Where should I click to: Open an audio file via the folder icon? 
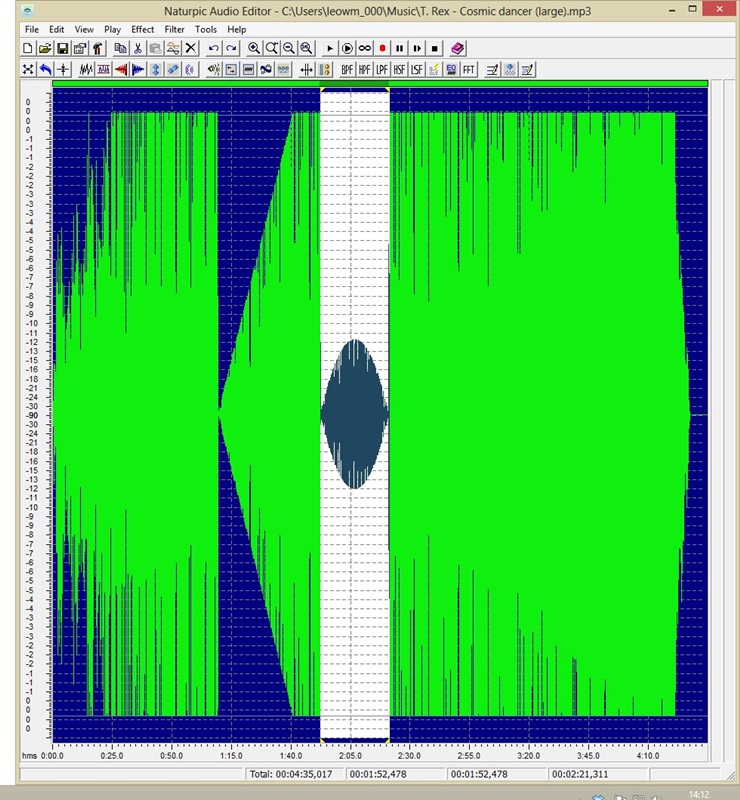[45, 48]
